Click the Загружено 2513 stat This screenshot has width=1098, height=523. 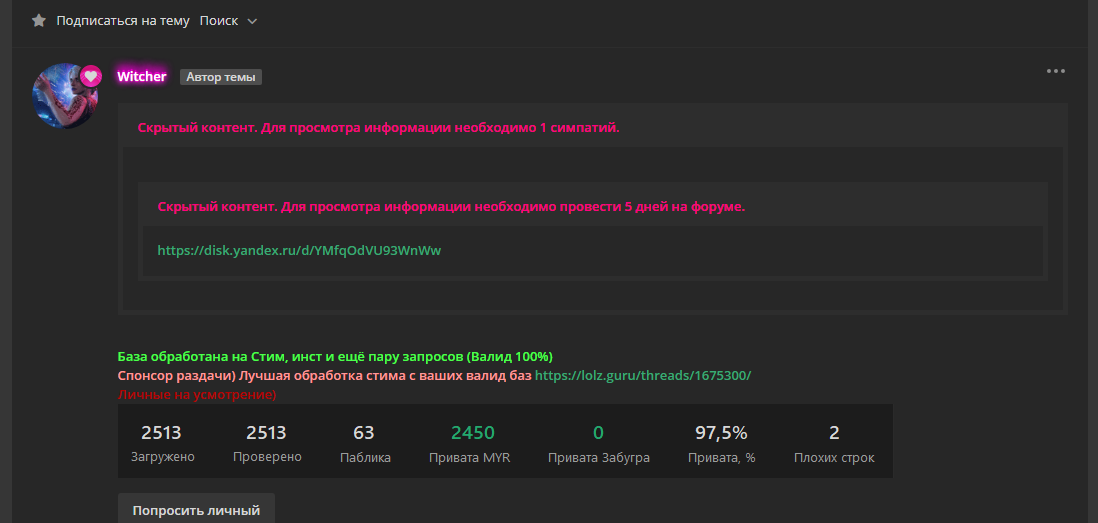[x=162, y=442]
